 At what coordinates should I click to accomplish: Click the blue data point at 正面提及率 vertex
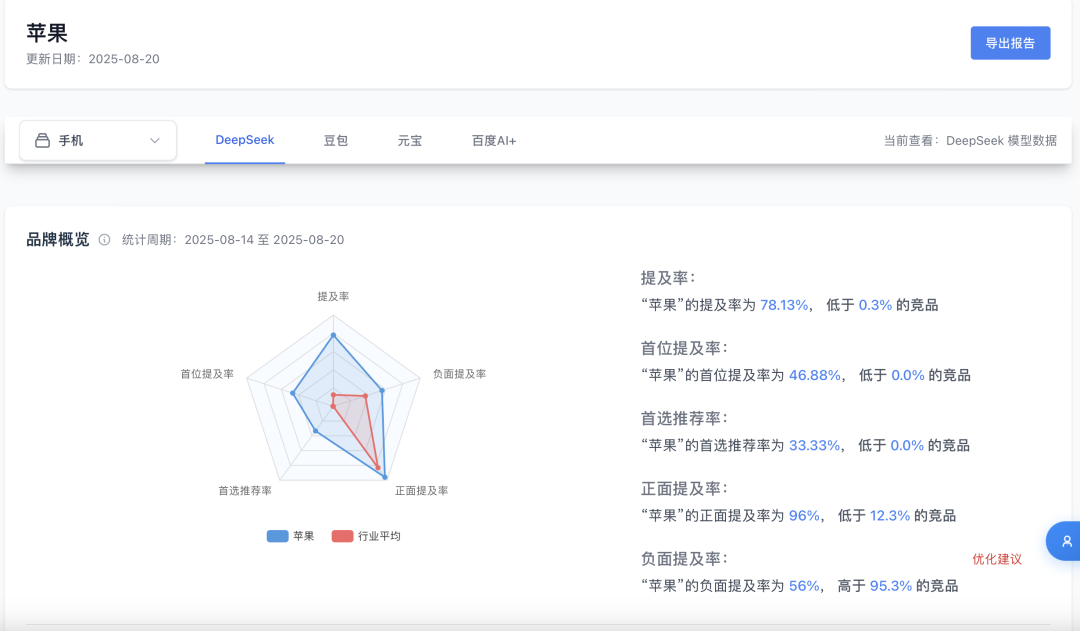[x=385, y=477]
